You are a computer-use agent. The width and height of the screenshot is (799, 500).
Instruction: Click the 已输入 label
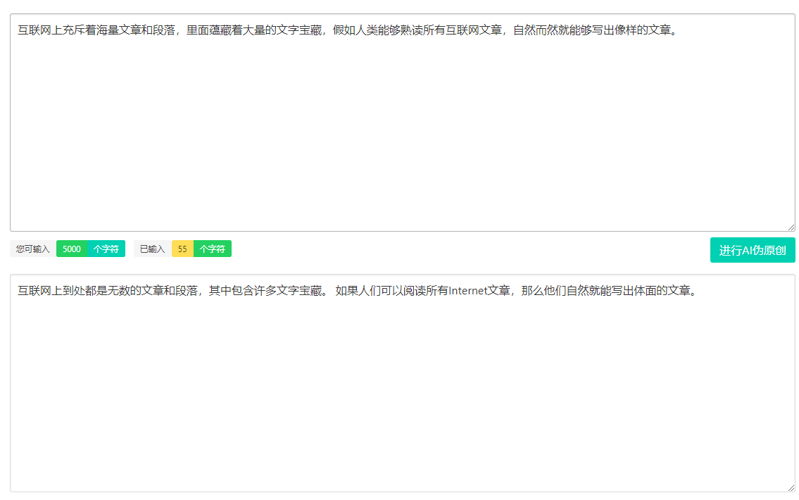(152, 249)
